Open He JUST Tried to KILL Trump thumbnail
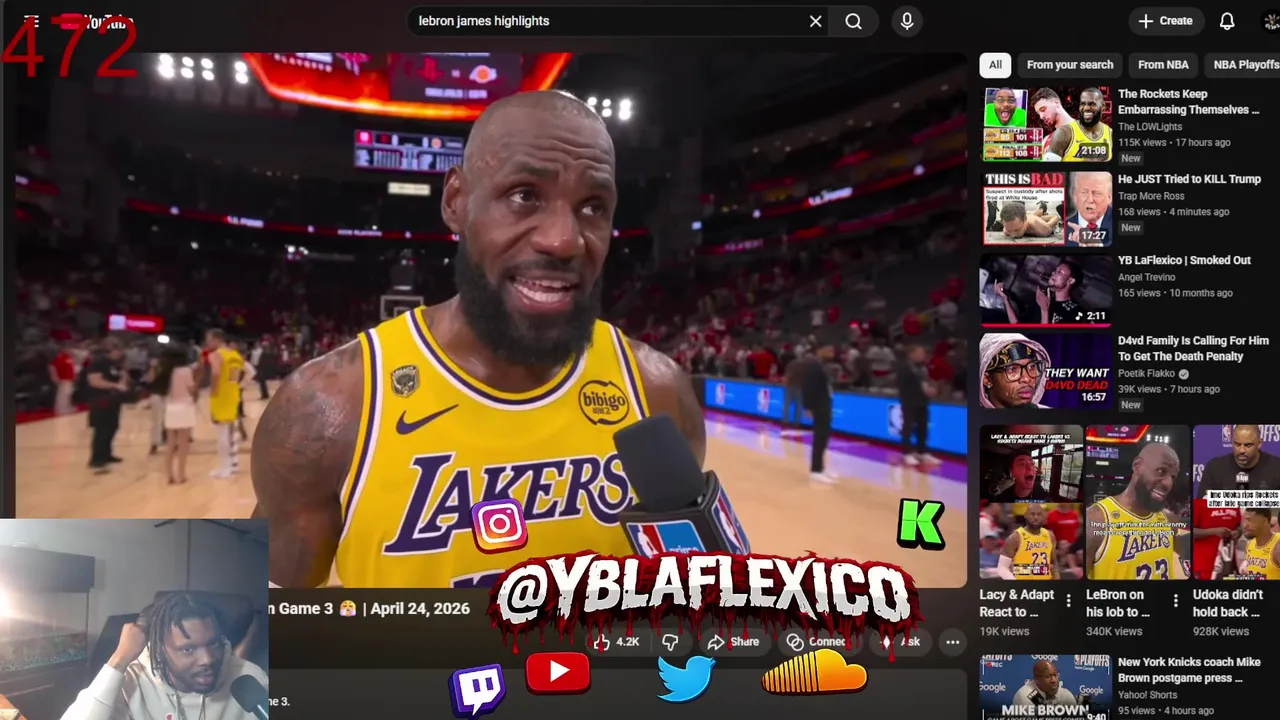The height and width of the screenshot is (720, 1280). (x=1047, y=209)
